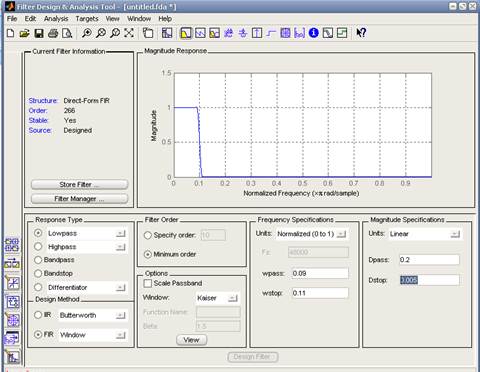Screen dimensions: 480x372
Task: Activate the Zoom In magnifier tool
Action: (87, 33)
